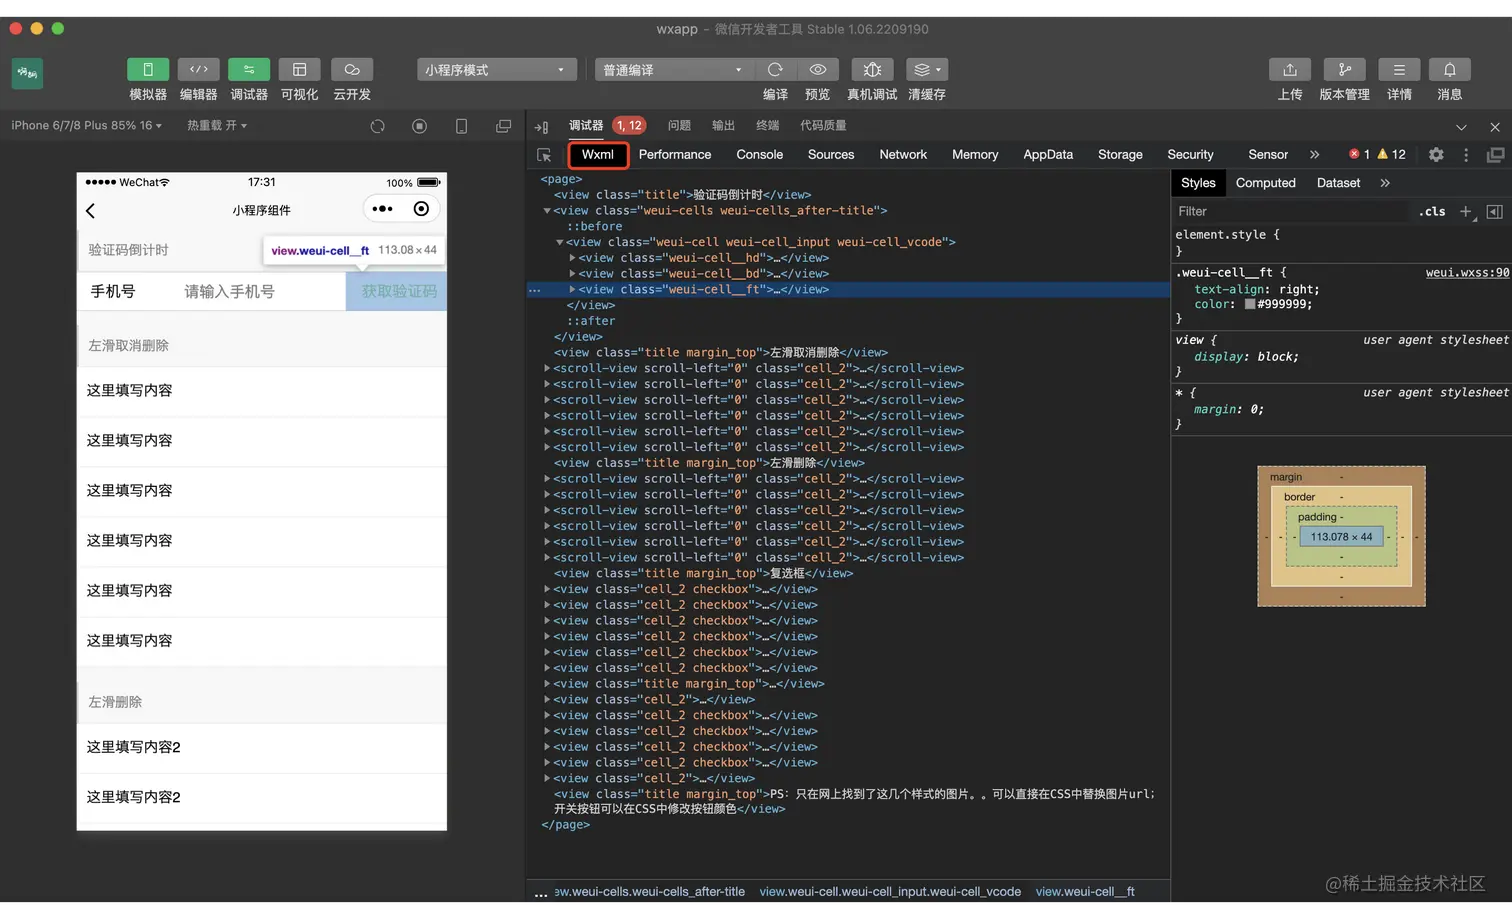Click the #999999 color swatch
The width and height of the screenshot is (1512, 920).
[1250, 304]
